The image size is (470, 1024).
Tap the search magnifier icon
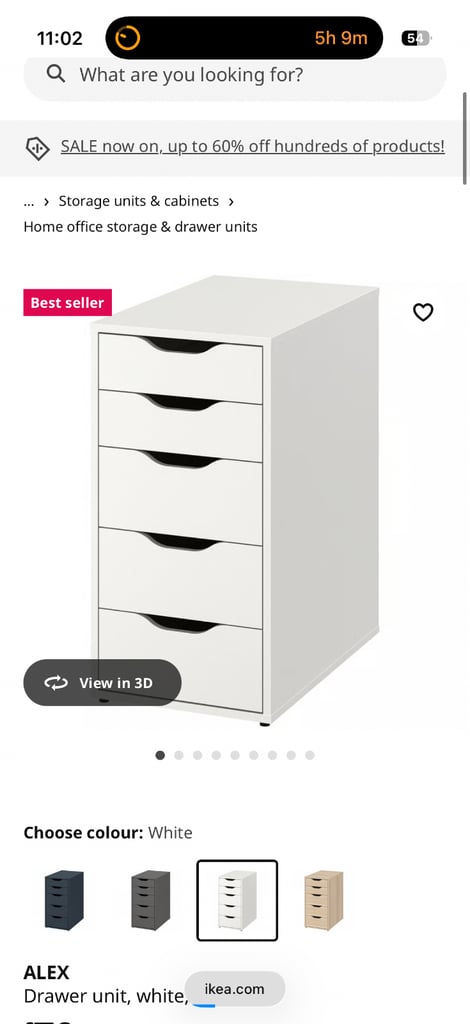coord(56,74)
